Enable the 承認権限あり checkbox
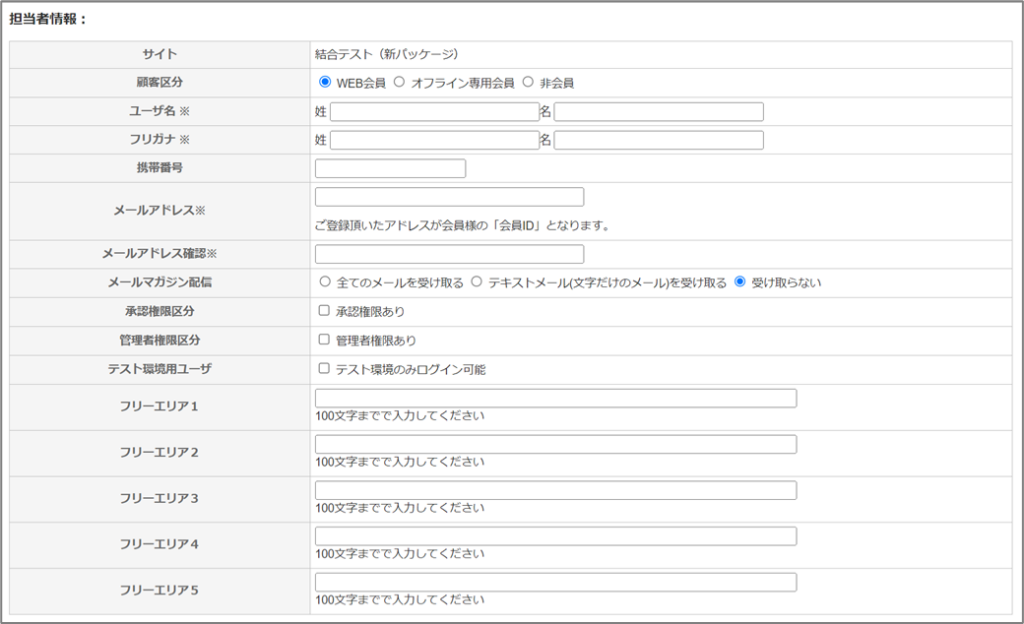This screenshot has height=624, width=1024. click(324, 311)
